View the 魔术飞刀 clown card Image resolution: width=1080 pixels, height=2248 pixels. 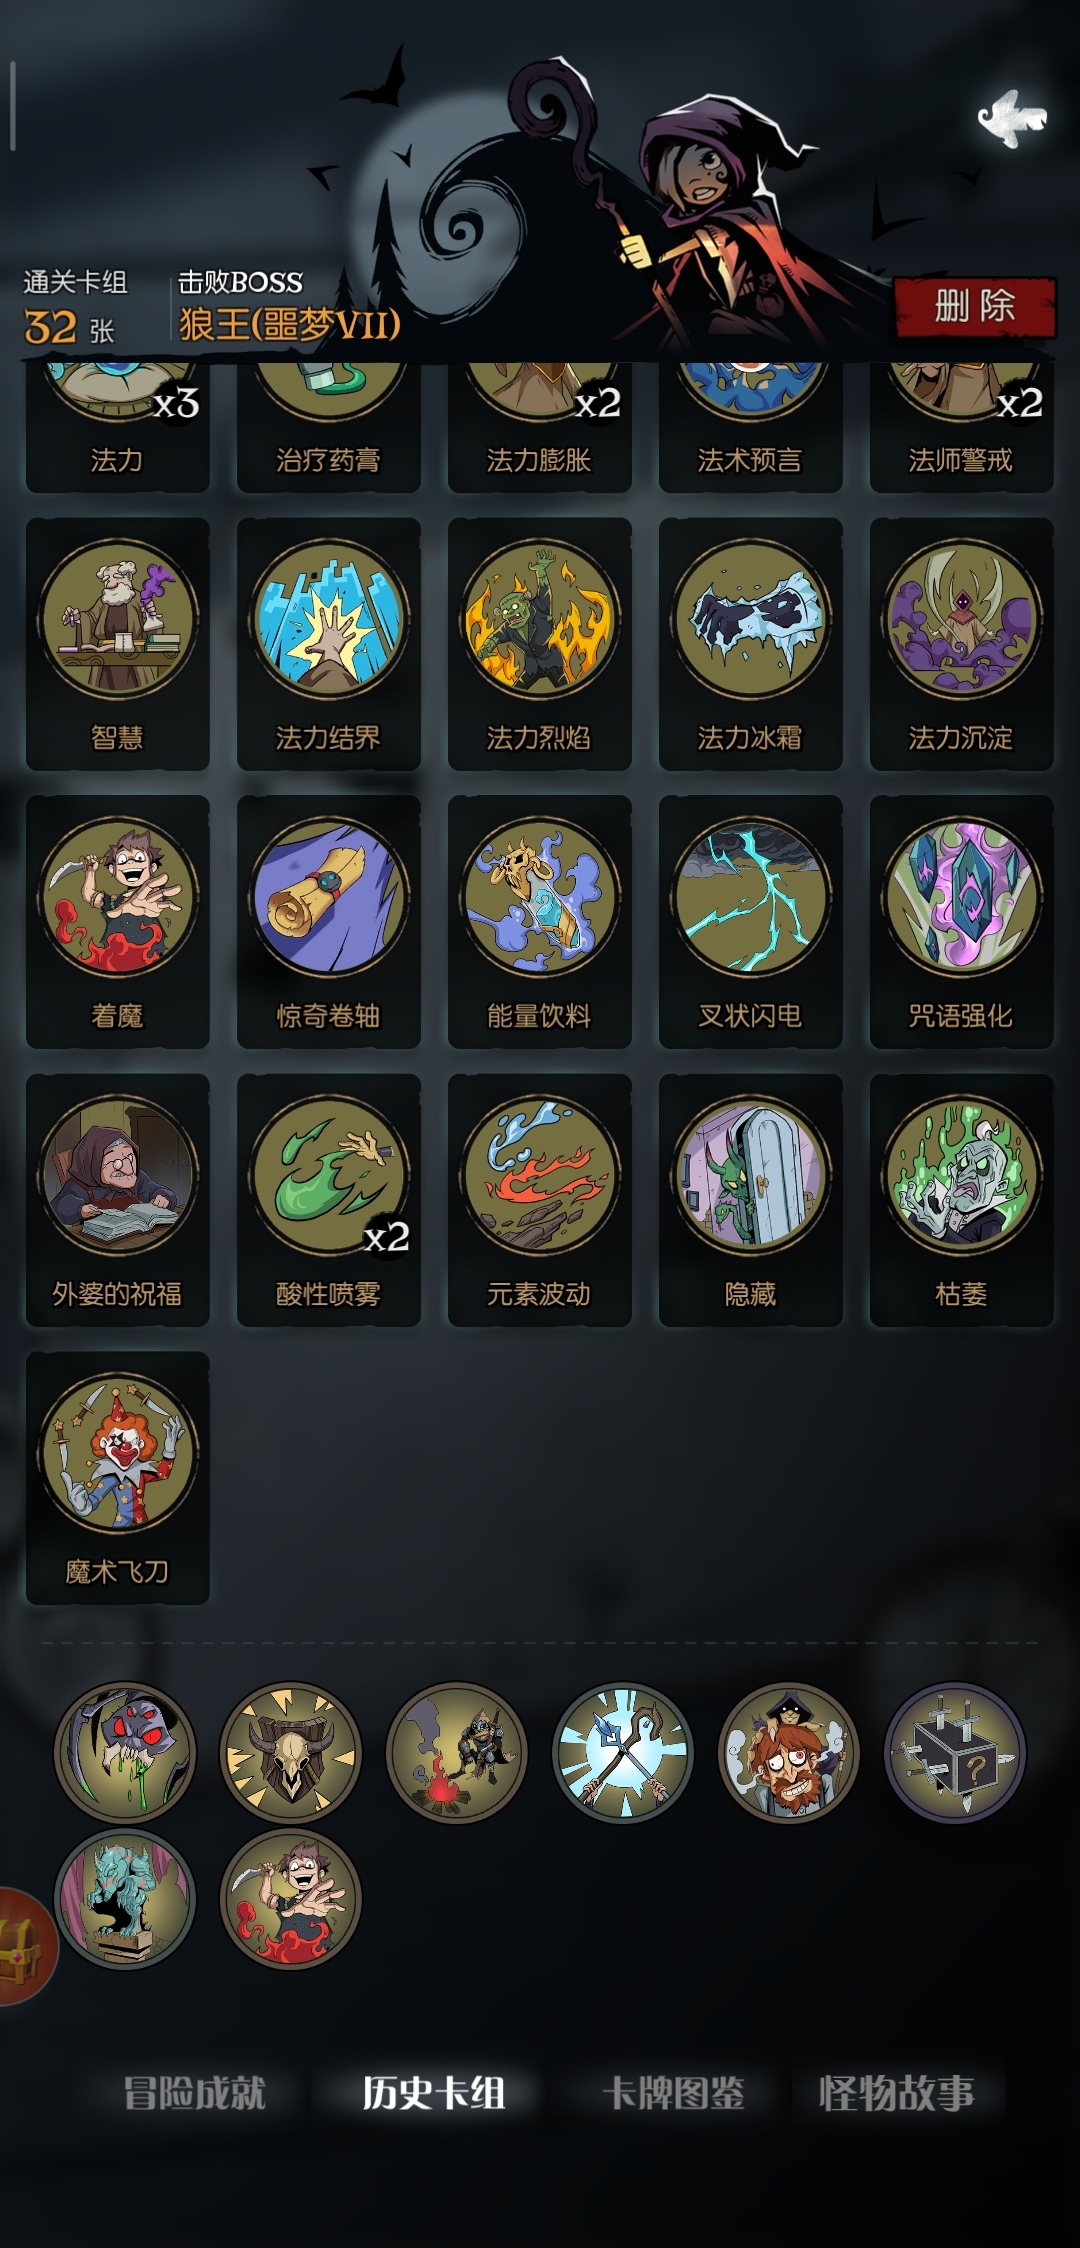(x=118, y=1478)
